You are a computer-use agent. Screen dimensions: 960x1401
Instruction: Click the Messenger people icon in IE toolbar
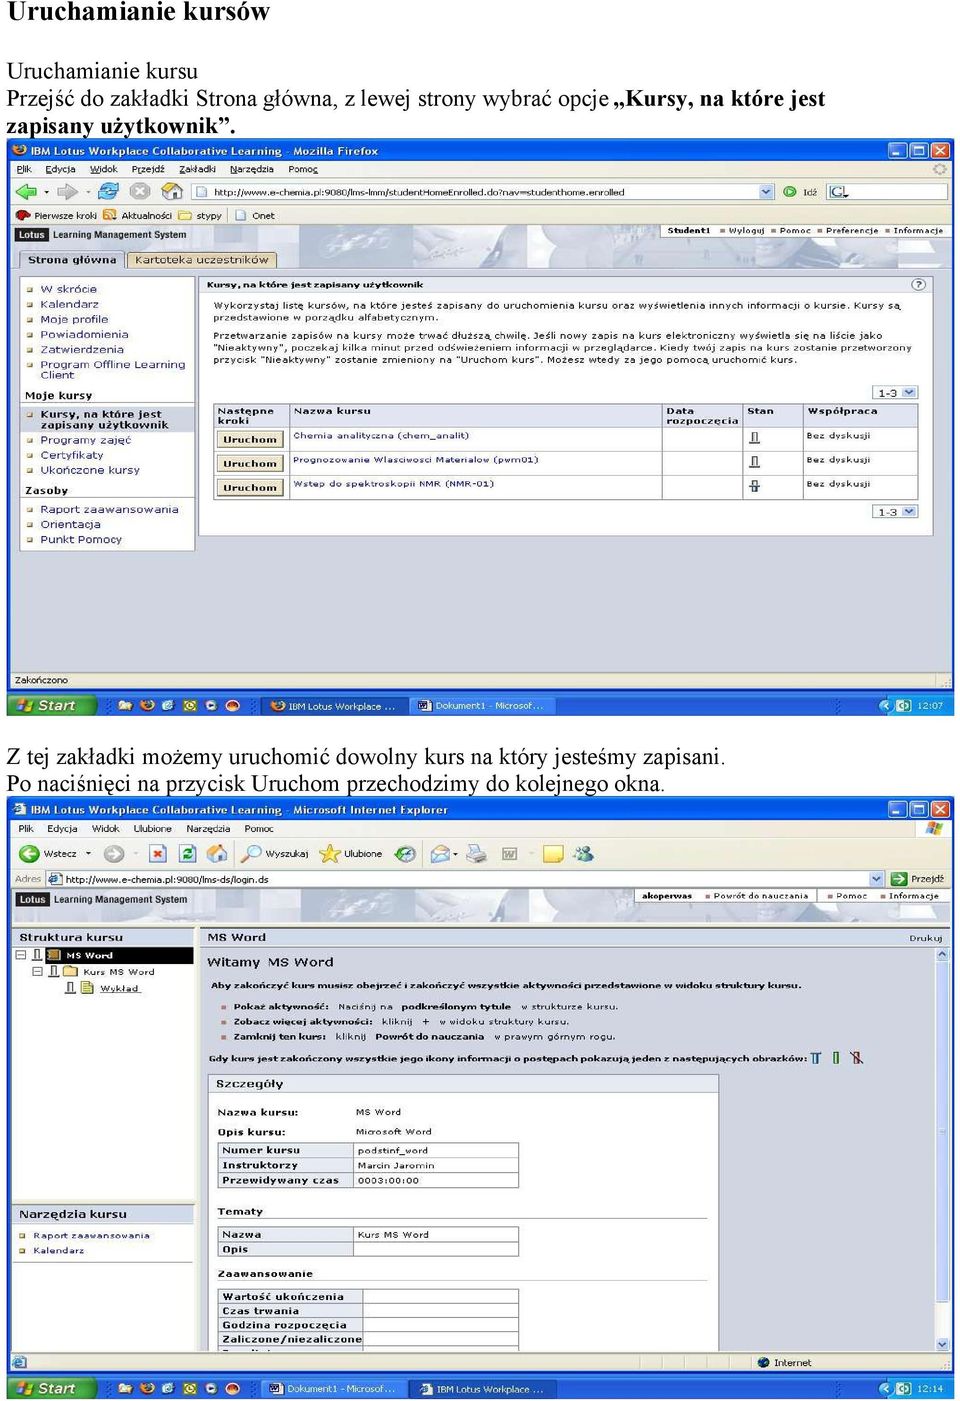click(584, 854)
